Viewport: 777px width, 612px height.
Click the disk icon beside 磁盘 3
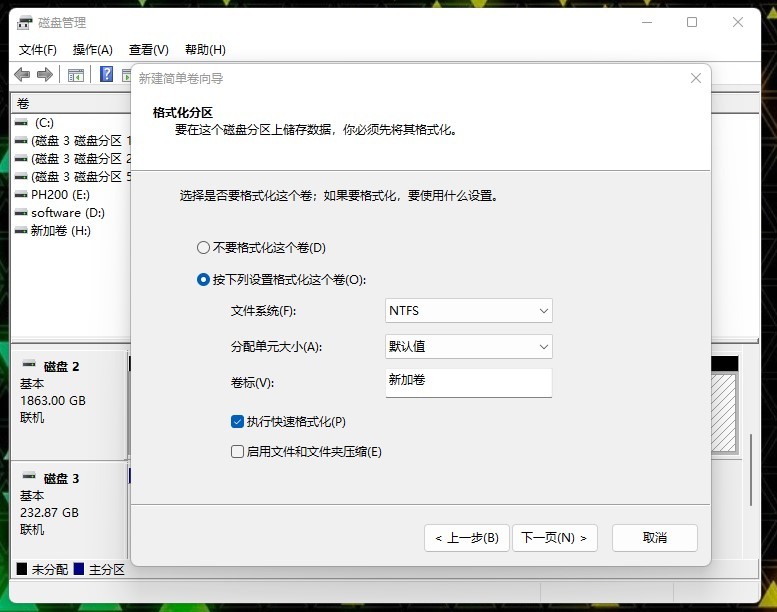pos(29,476)
